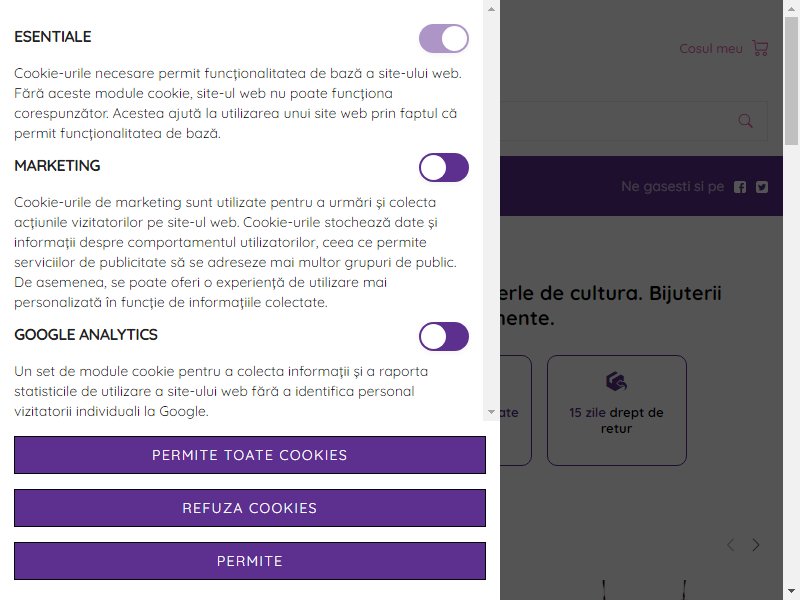Enable the Marketing cookies switch
This screenshot has height=600, width=800.
click(444, 167)
